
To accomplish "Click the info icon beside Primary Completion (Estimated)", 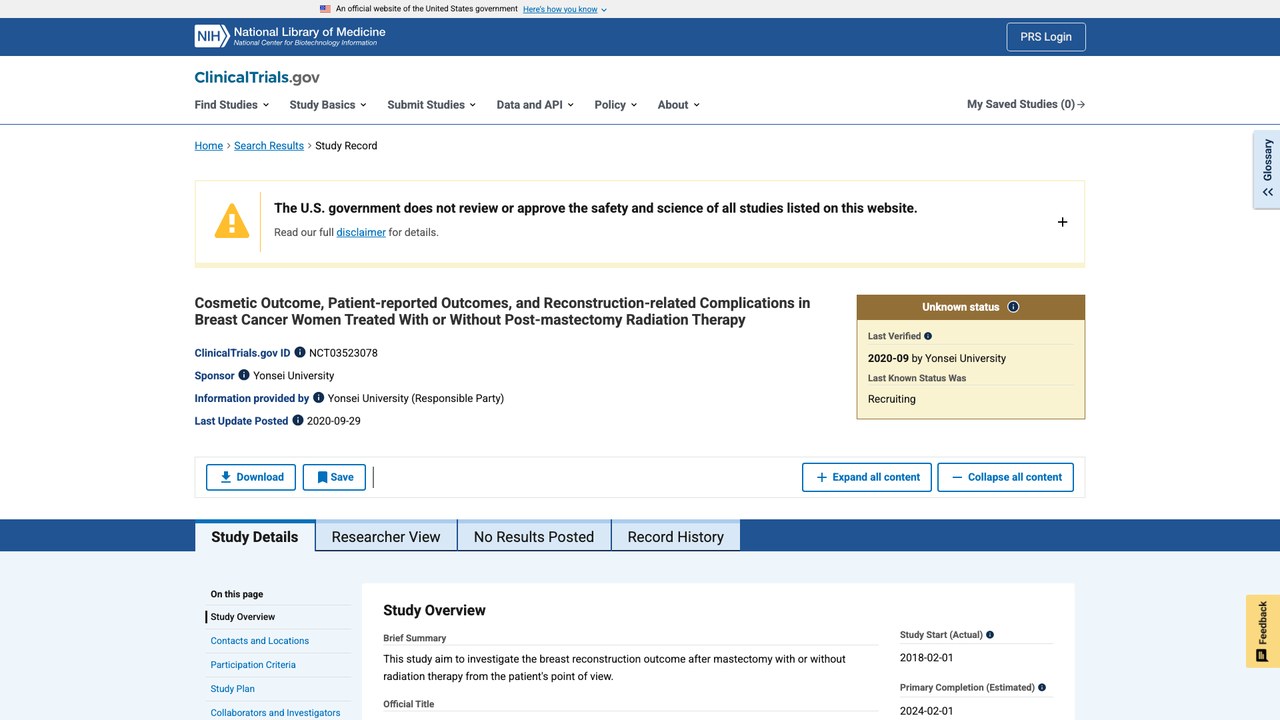I will pyautogui.click(x=1042, y=688).
